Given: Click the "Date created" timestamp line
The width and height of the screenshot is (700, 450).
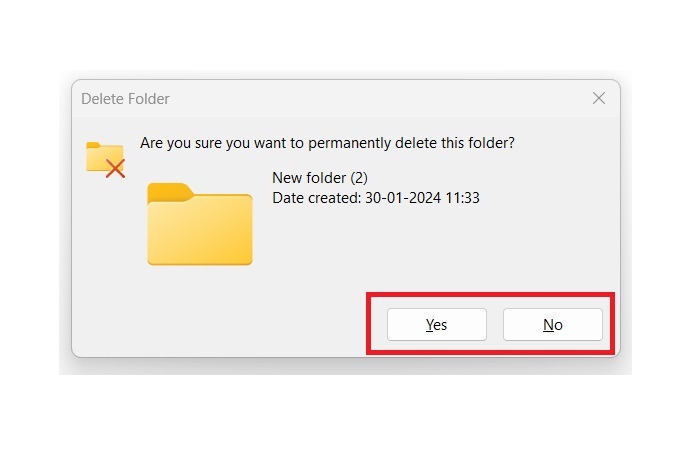Looking at the screenshot, I should [x=376, y=198].
